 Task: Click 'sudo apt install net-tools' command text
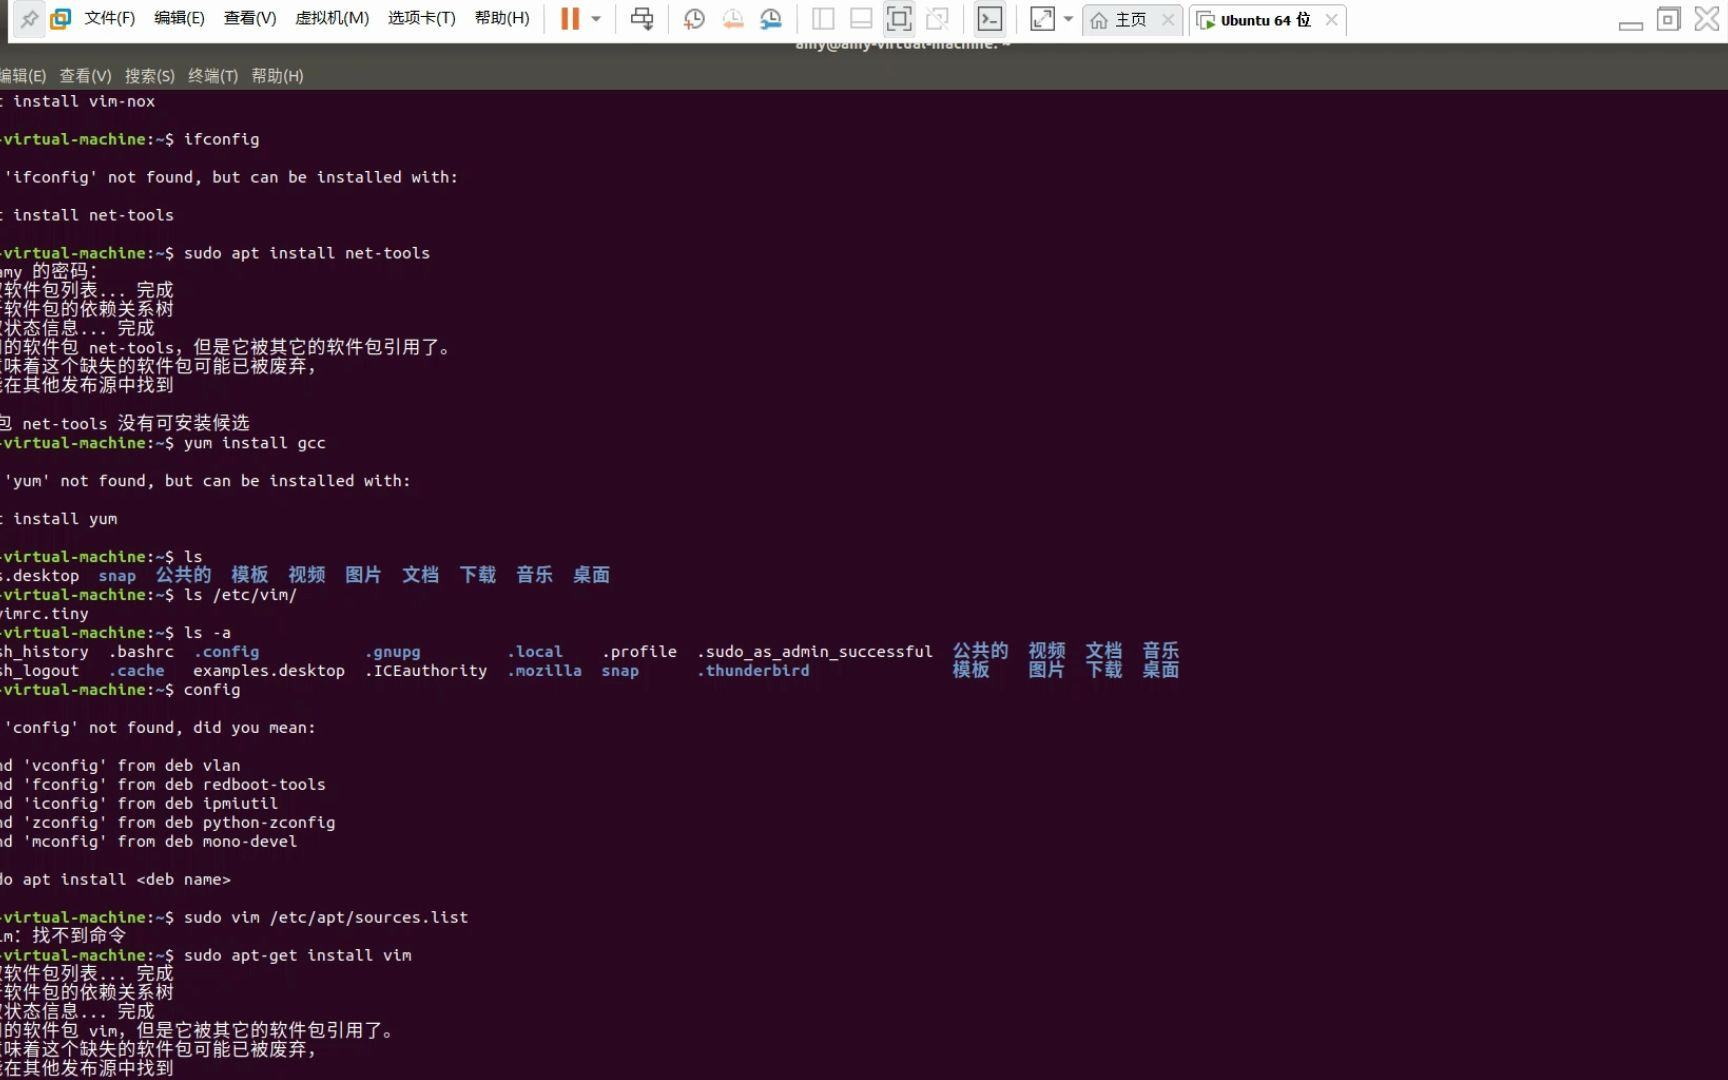[x=307, y=253]
